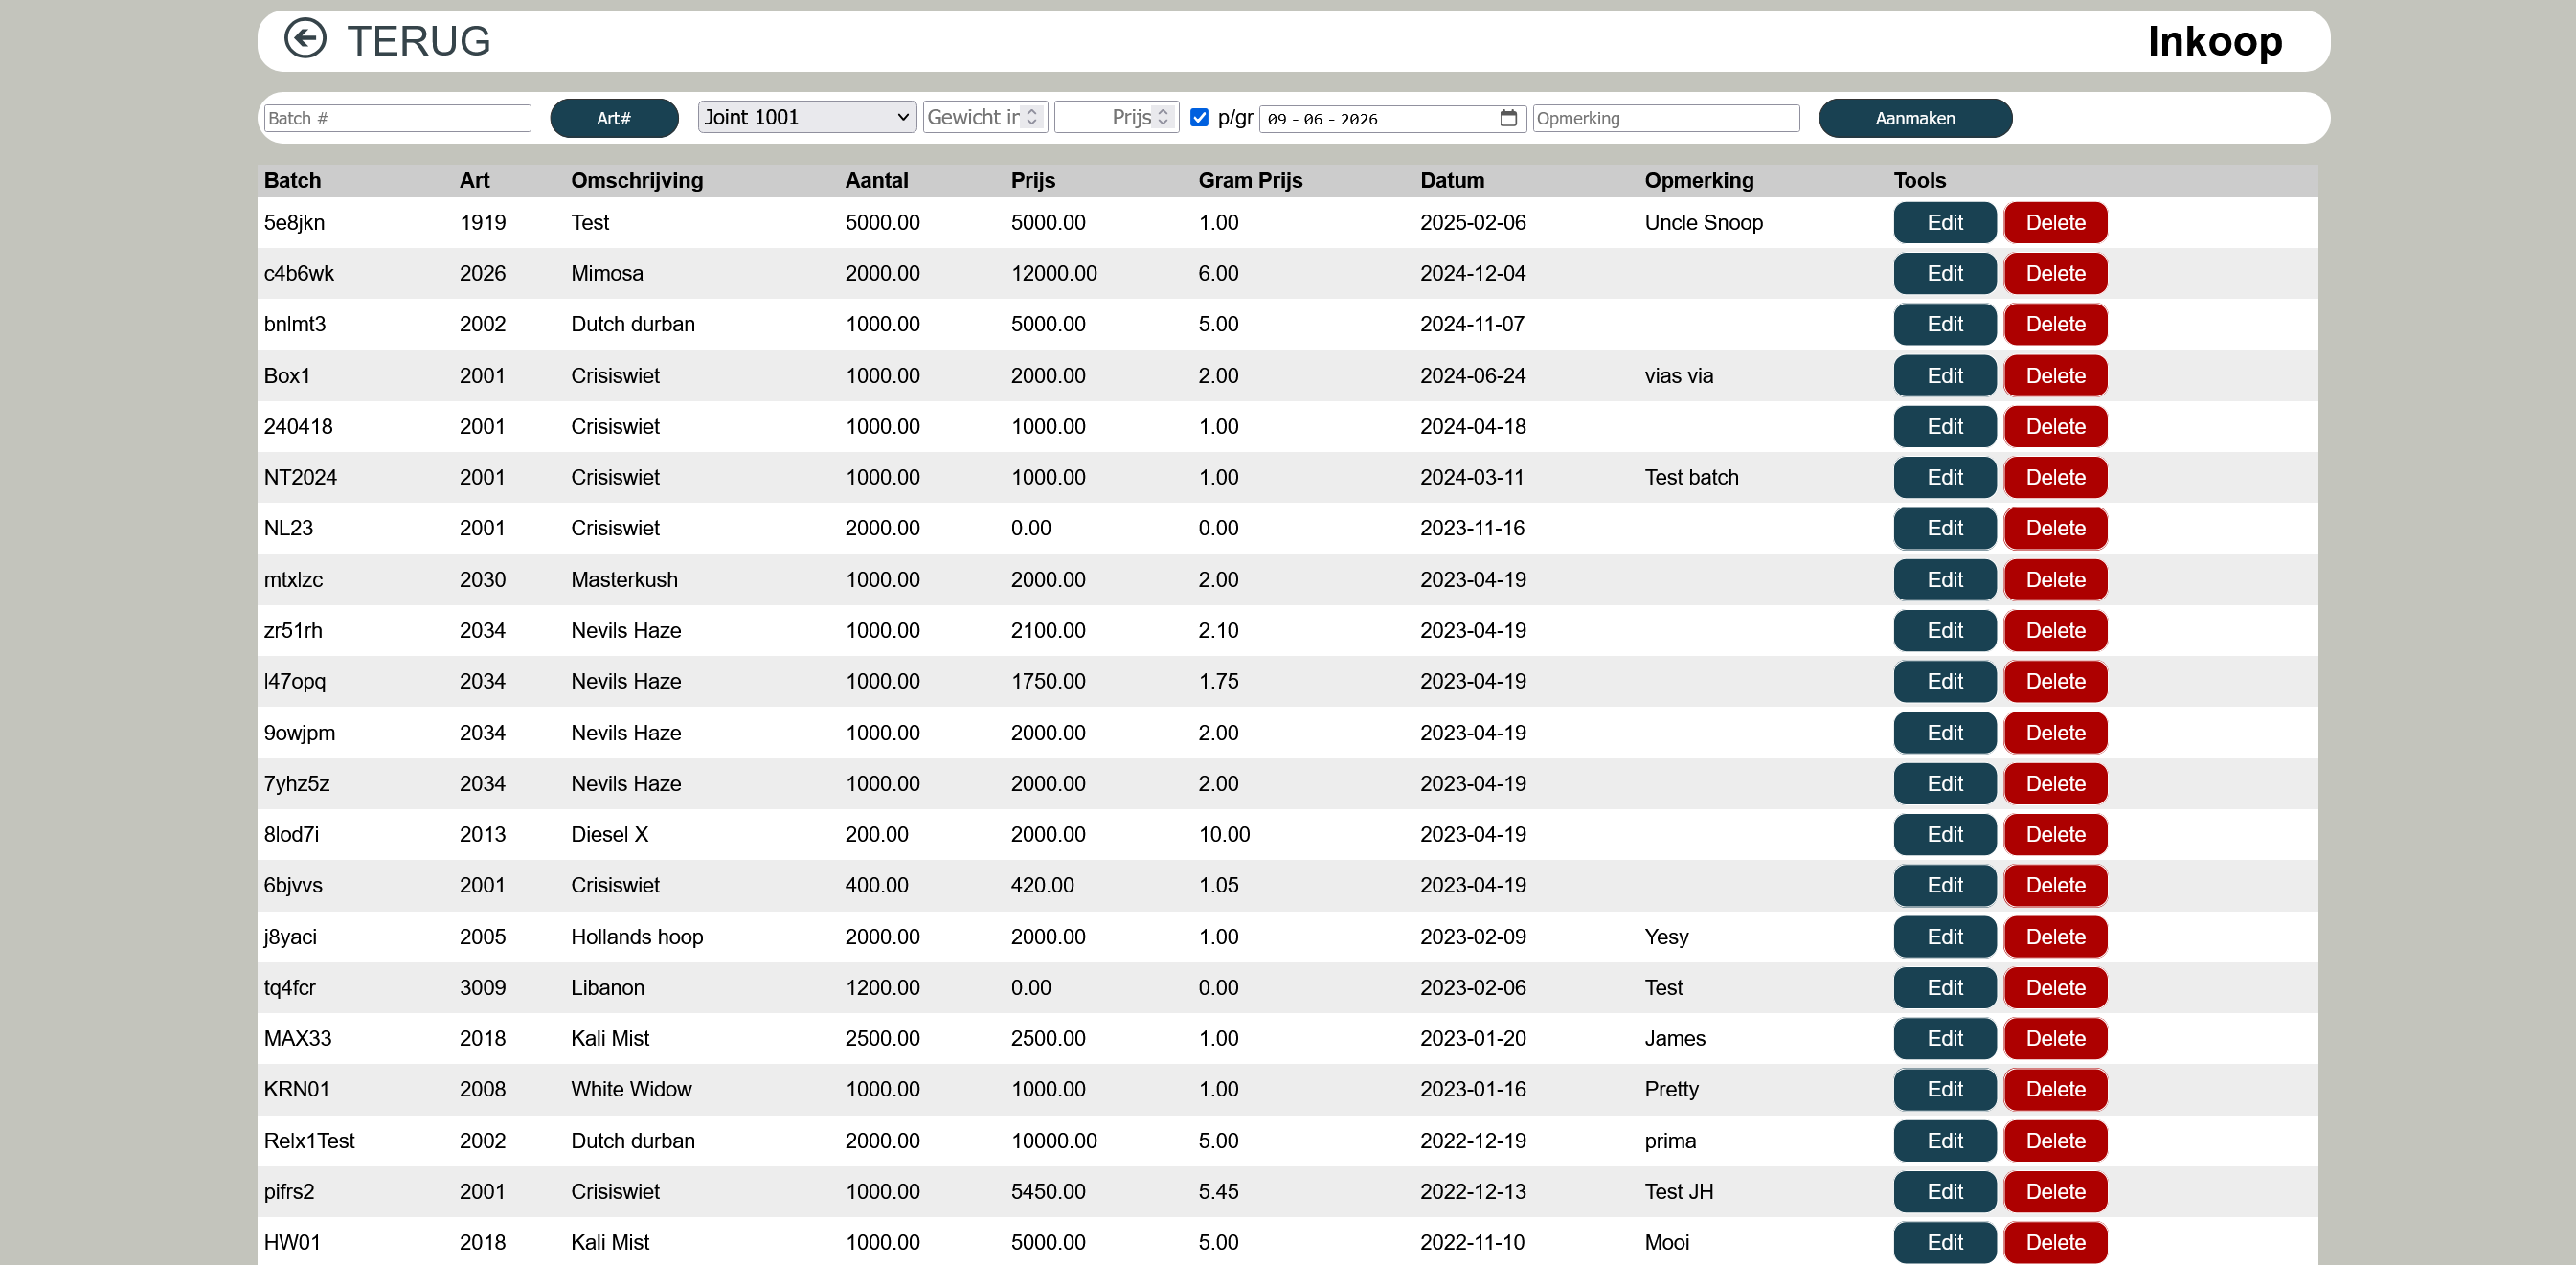Toggle the p/gr checkbox
Image resolution: width=2576 pixels, height=1265 pixels.
(1199, 117)
